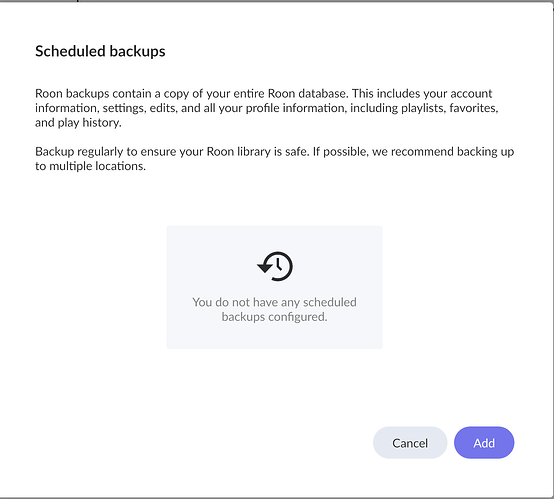Click the phrase "information, settings, edits"
The image size is (554, 499).
105,108
